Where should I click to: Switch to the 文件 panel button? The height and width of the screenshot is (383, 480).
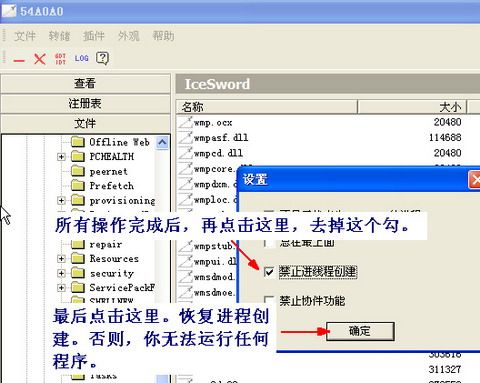85,123
